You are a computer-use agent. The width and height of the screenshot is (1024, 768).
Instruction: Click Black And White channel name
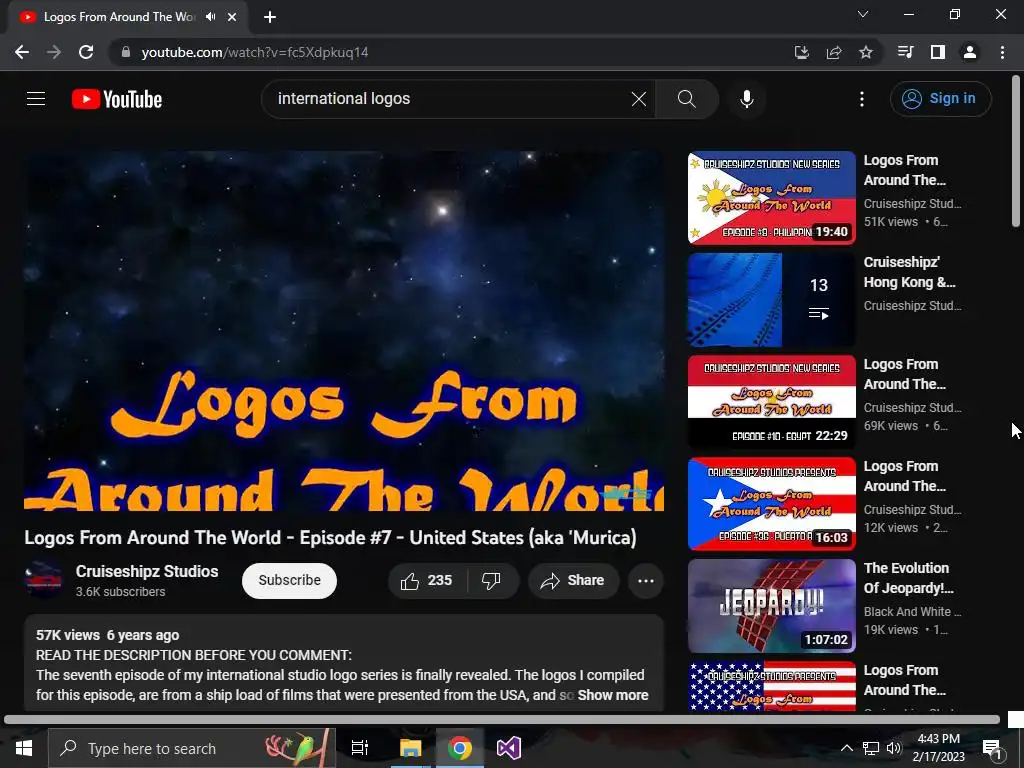[912, 612]
